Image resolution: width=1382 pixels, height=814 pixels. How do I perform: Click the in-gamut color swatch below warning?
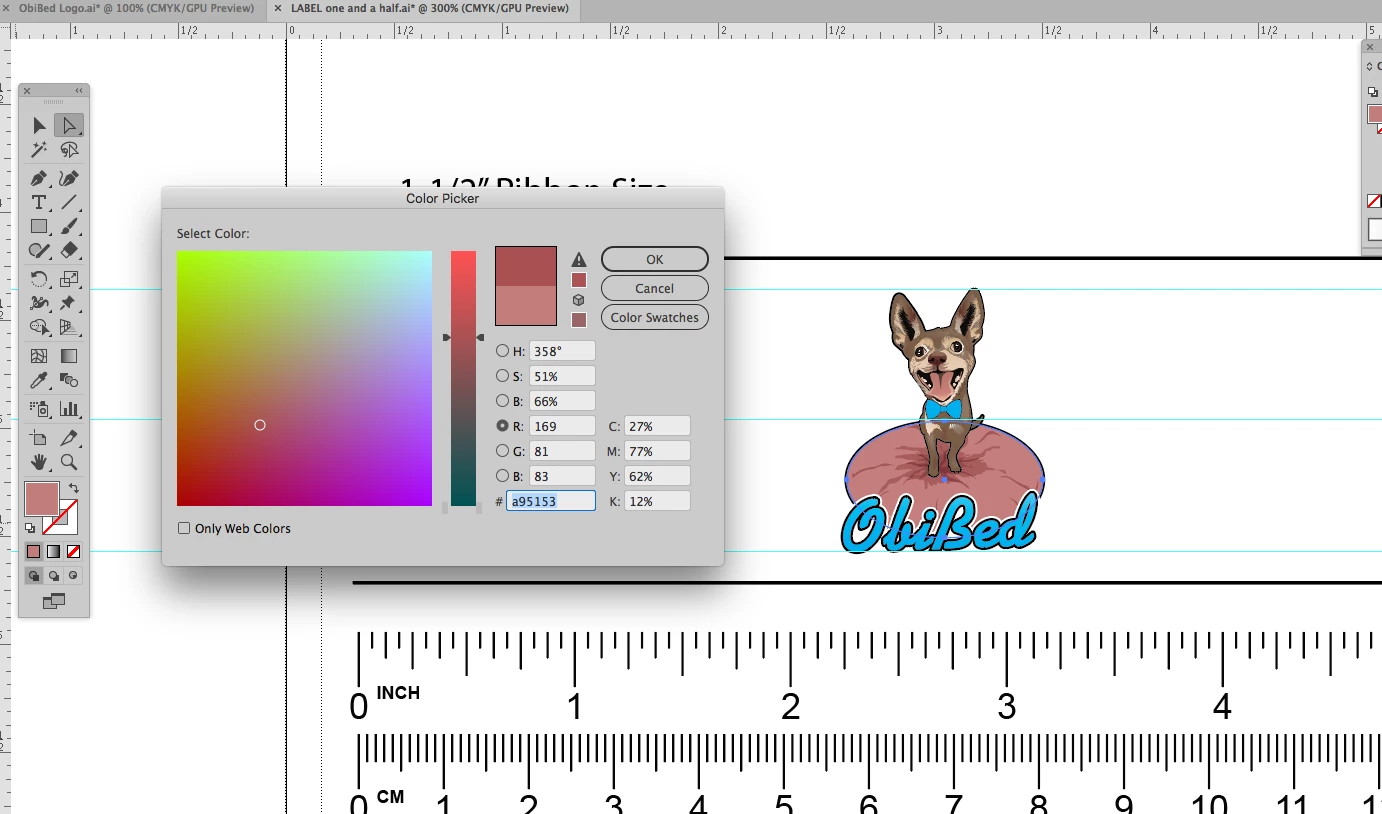tap(578, 280)
